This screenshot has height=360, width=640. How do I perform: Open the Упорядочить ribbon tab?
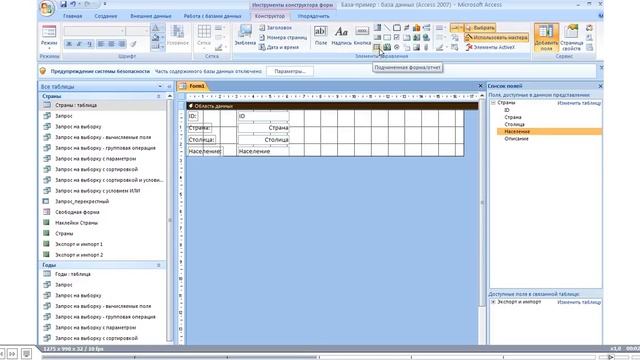313,16
